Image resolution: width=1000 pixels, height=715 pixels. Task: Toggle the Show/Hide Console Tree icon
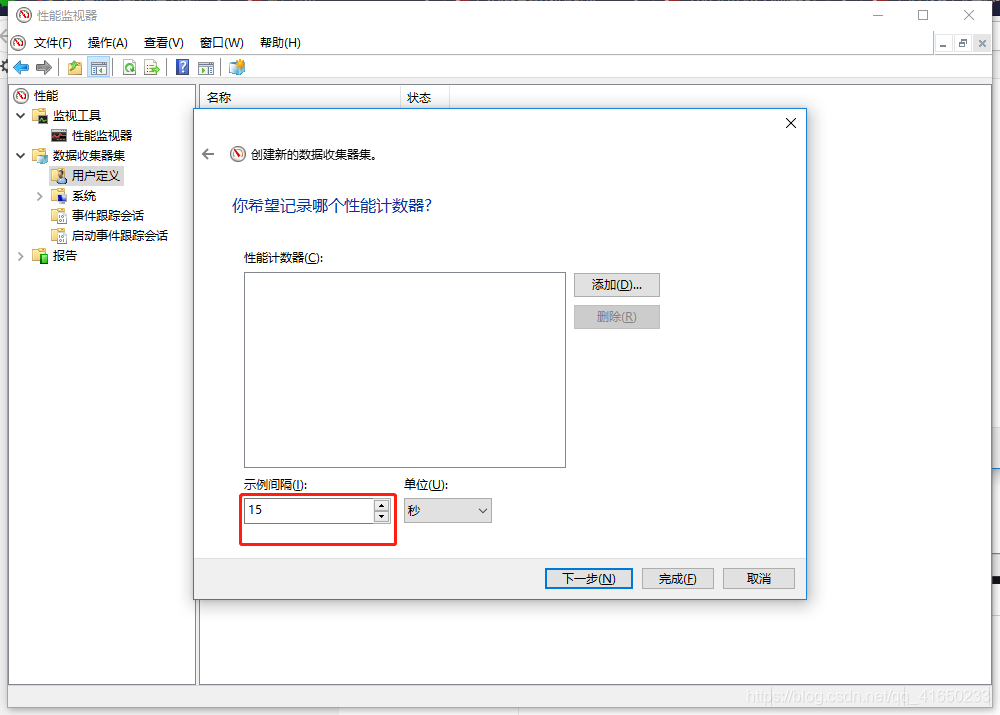99,67
